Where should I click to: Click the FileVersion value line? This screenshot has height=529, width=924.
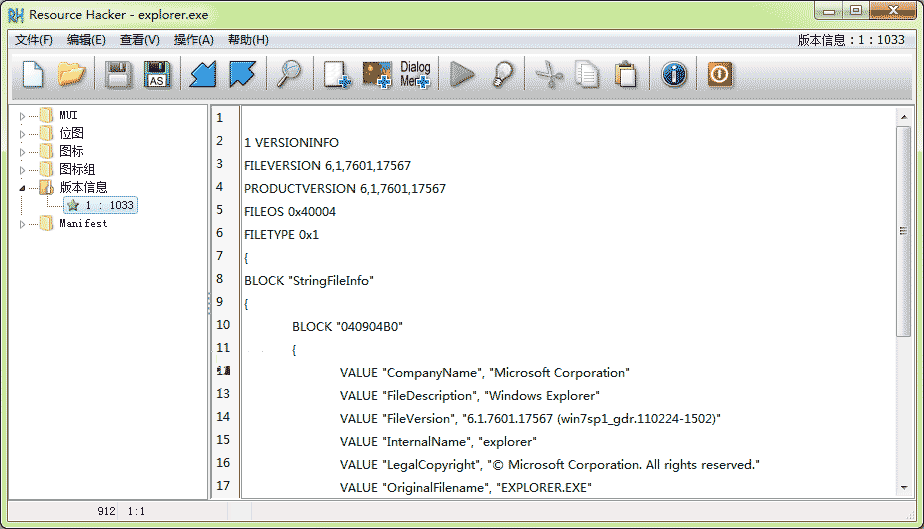(530, 418)
